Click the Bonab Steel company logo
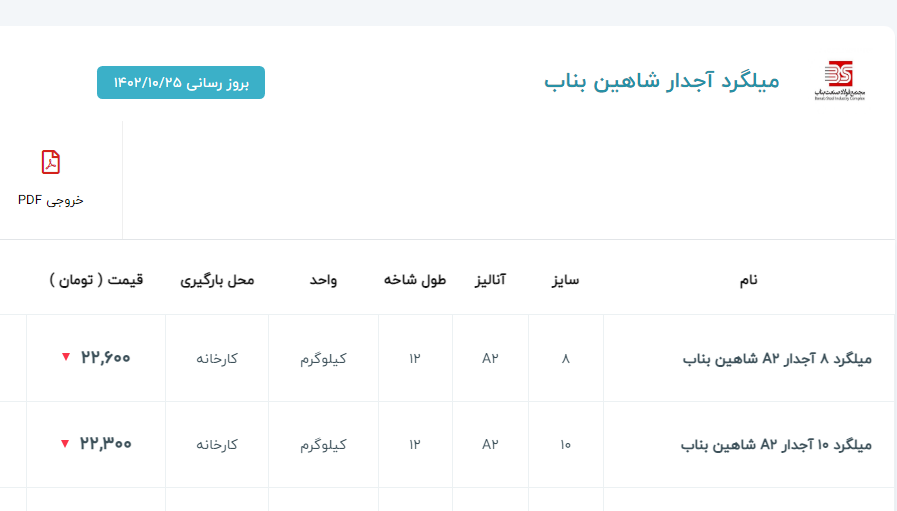This screenshot has width=897, height=511. coord(839,81)
